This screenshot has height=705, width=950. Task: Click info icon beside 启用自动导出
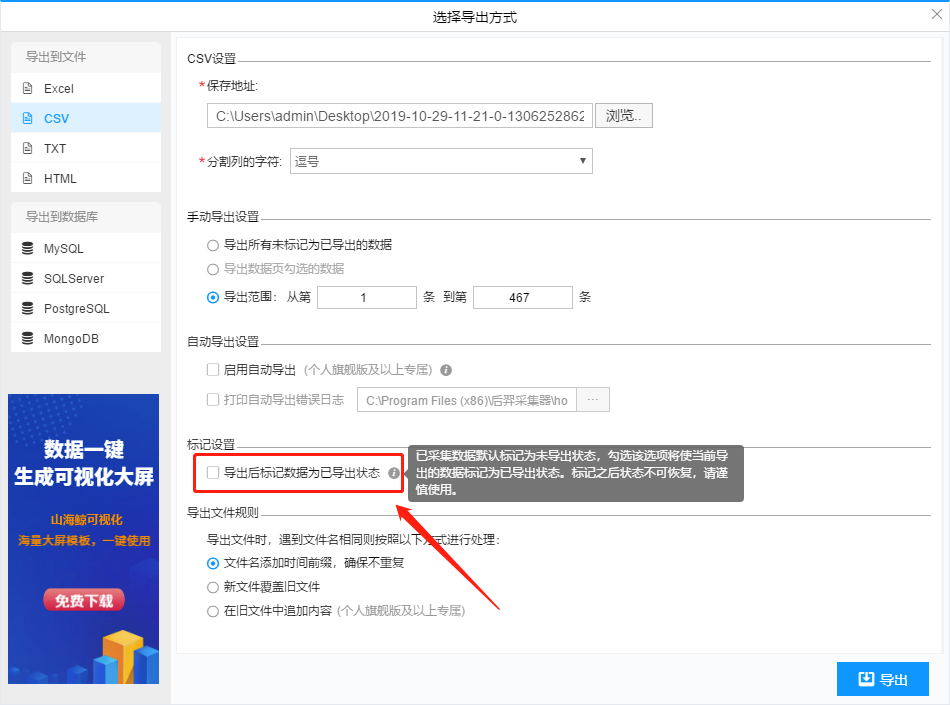tap(446, 370)
